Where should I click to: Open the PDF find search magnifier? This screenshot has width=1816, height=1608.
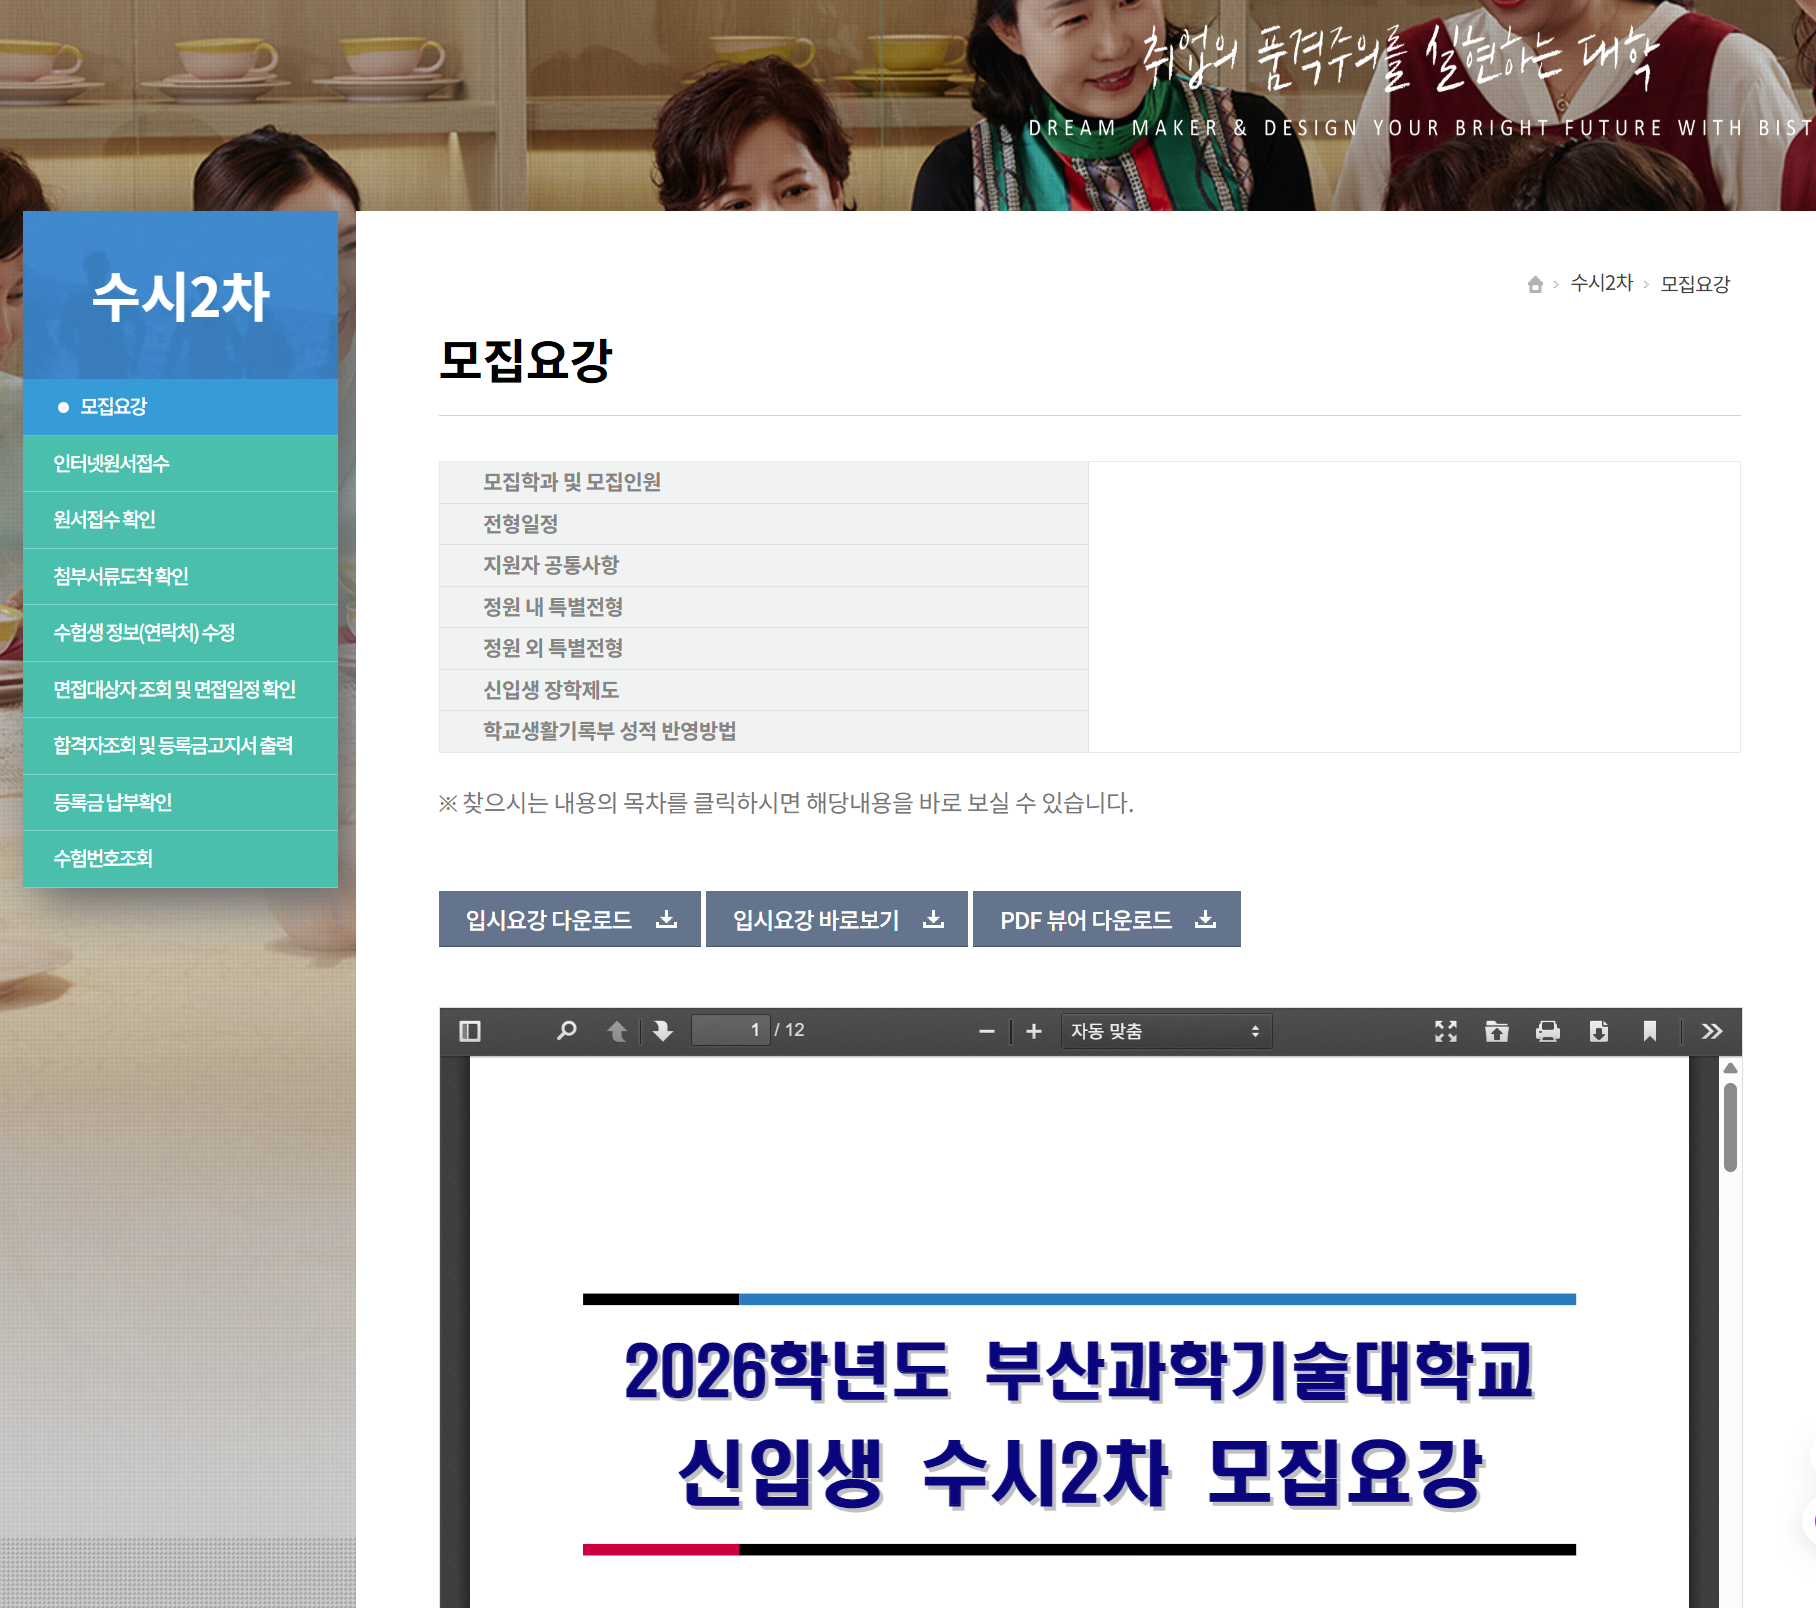[567, 1031]
